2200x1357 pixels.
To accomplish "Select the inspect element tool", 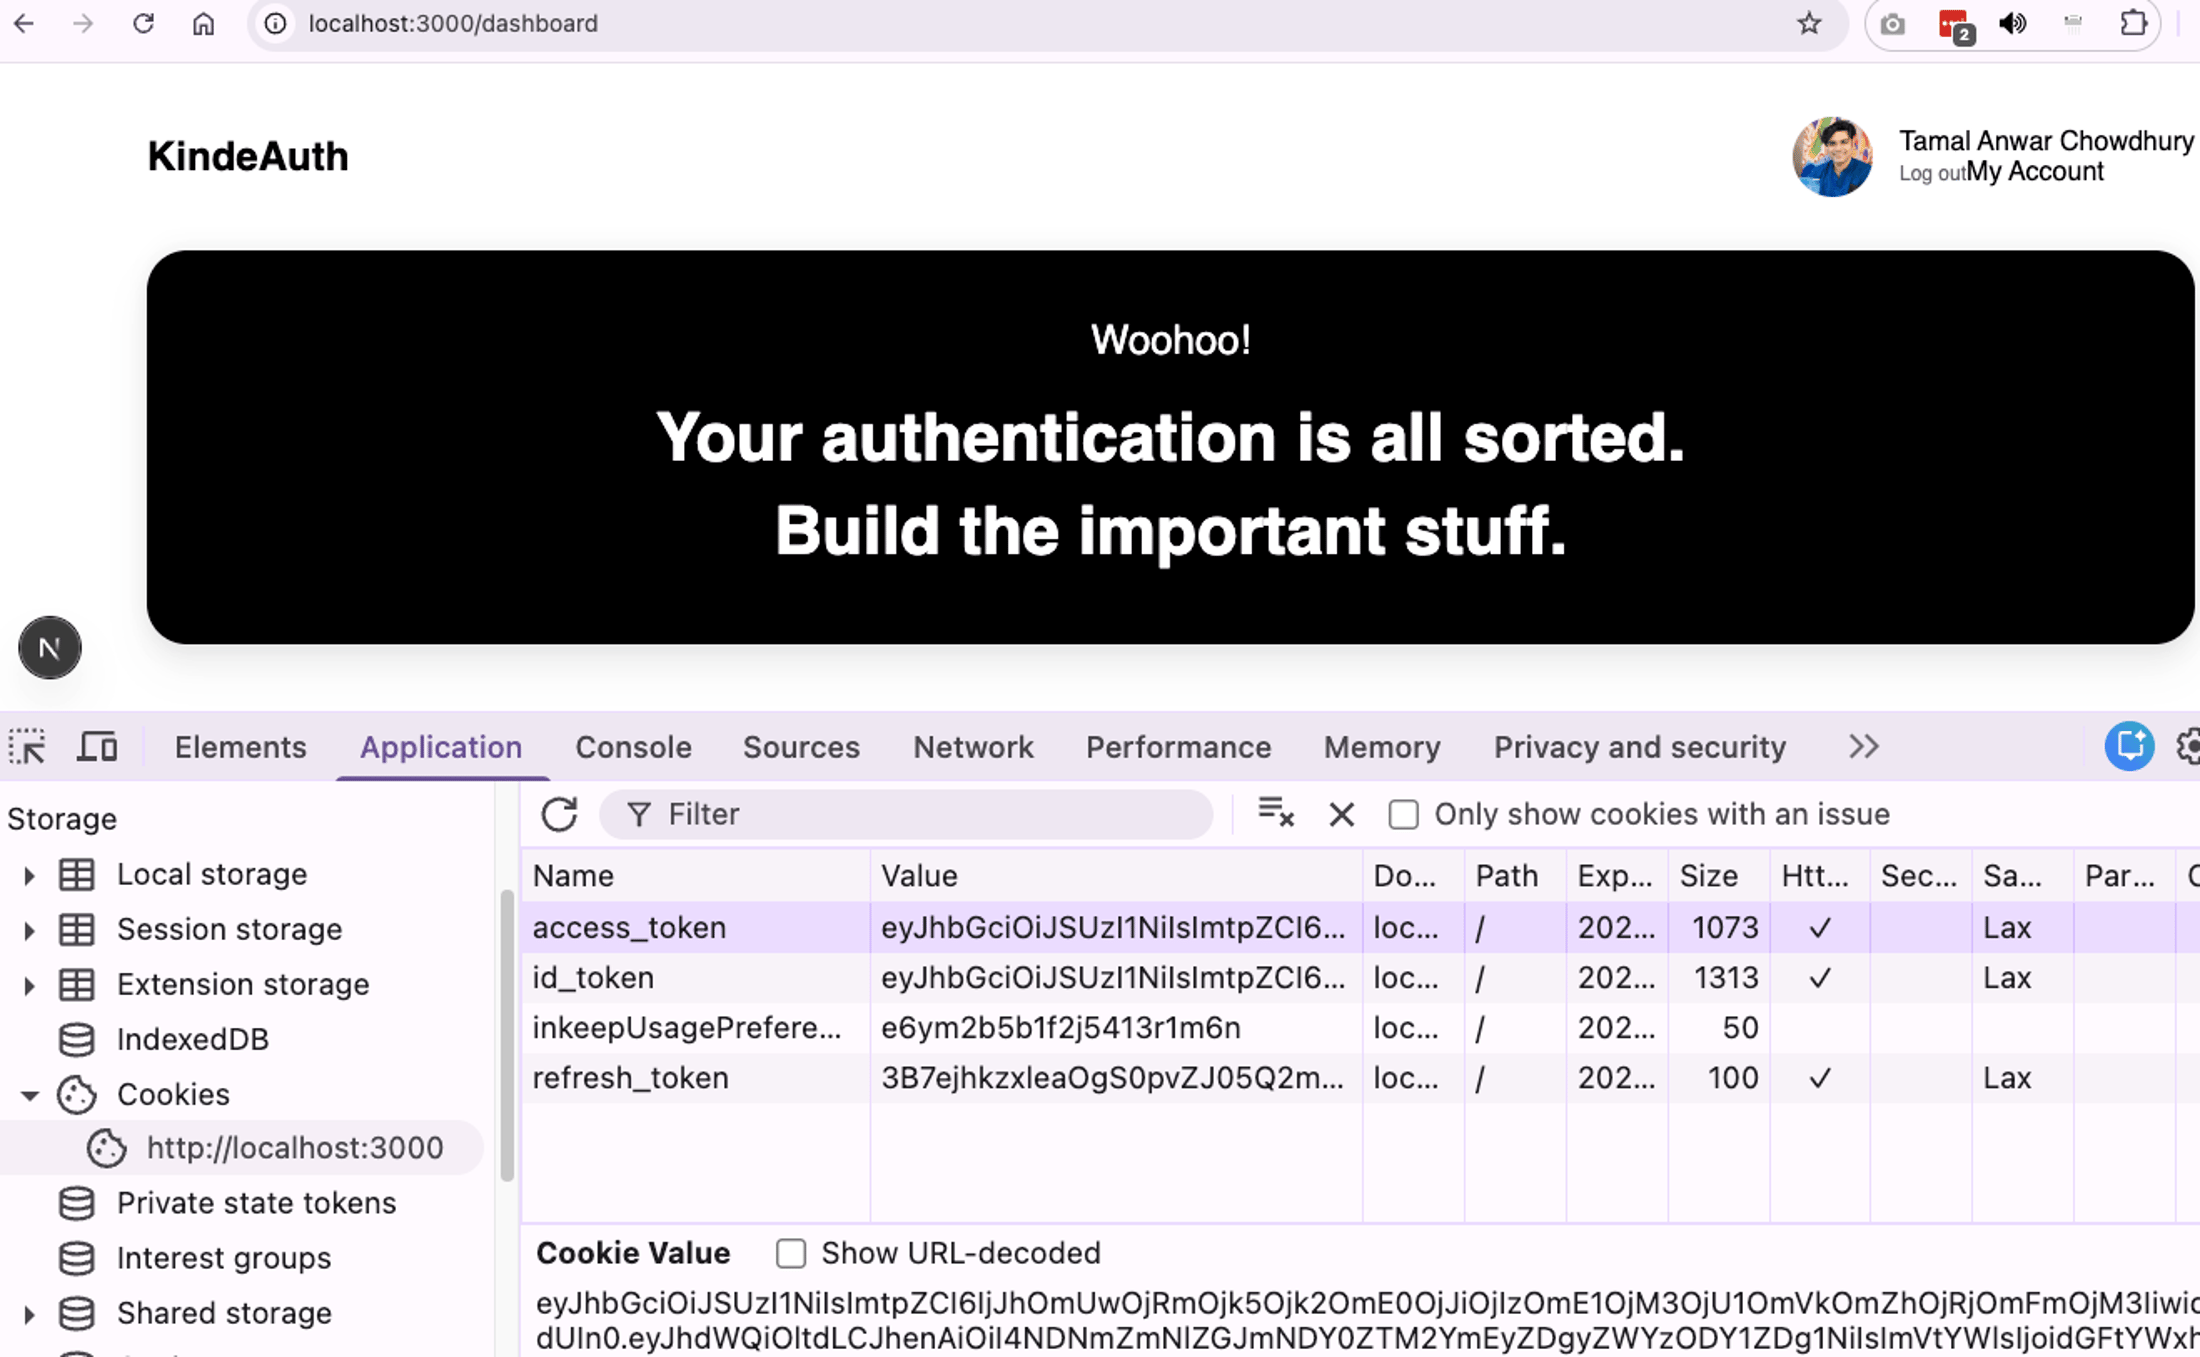I will click(x=27, y=746).
